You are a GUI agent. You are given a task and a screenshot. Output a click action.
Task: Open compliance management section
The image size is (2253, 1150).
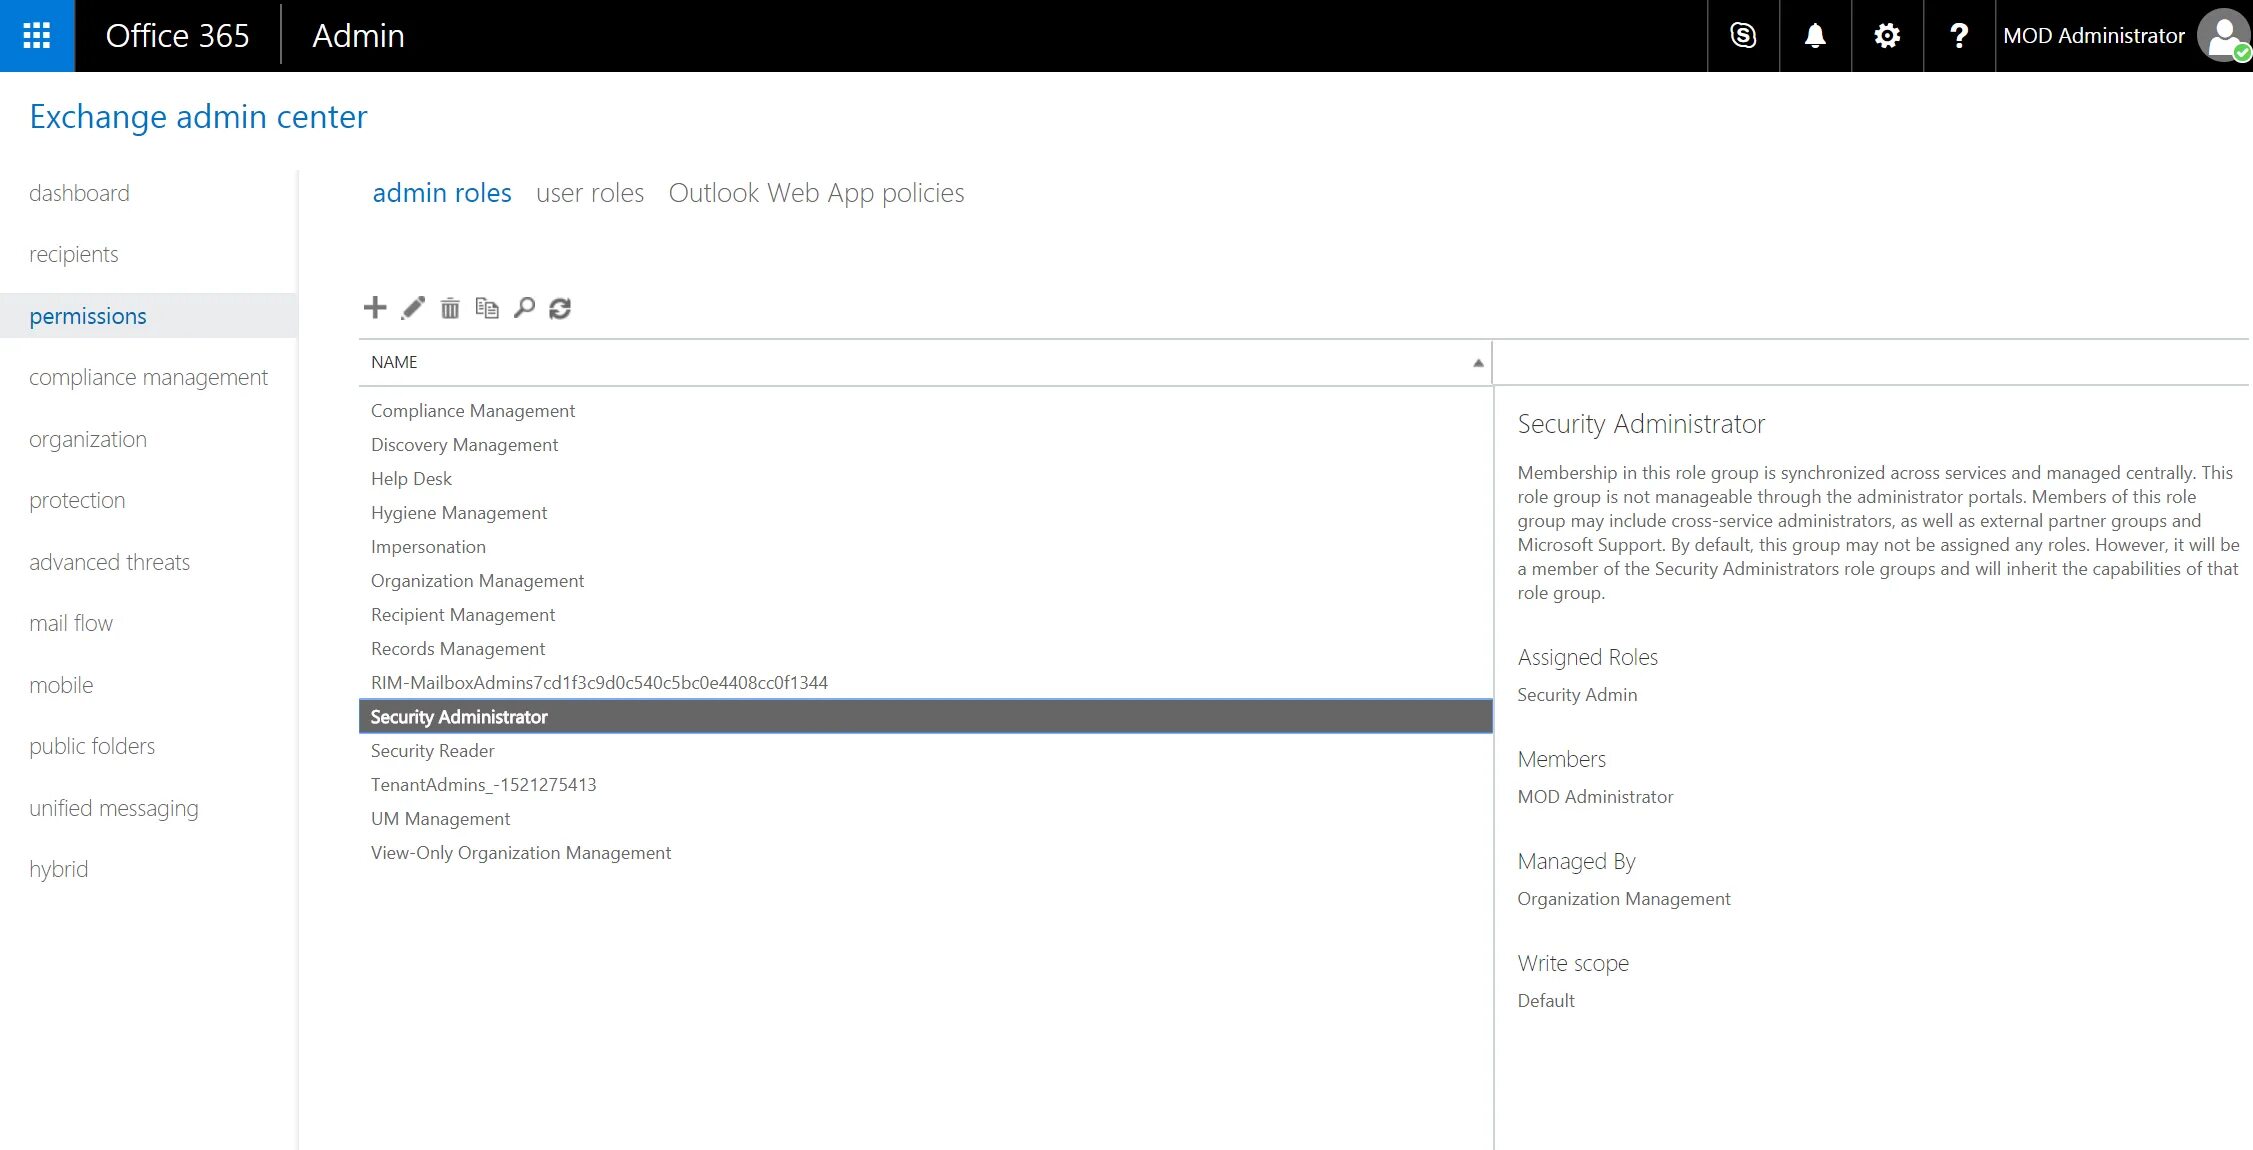[x=148, y=378]
